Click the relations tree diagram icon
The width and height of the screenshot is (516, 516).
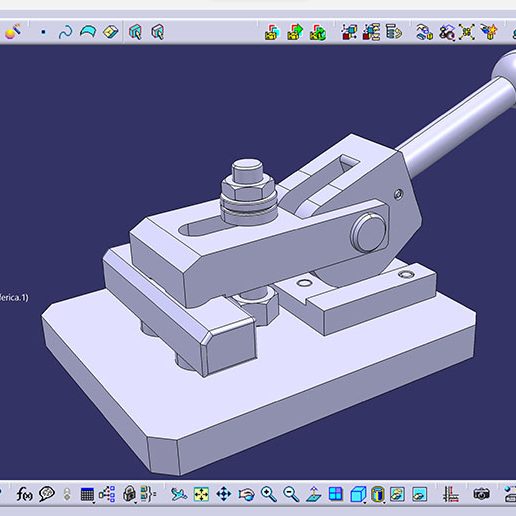(107, 494)
